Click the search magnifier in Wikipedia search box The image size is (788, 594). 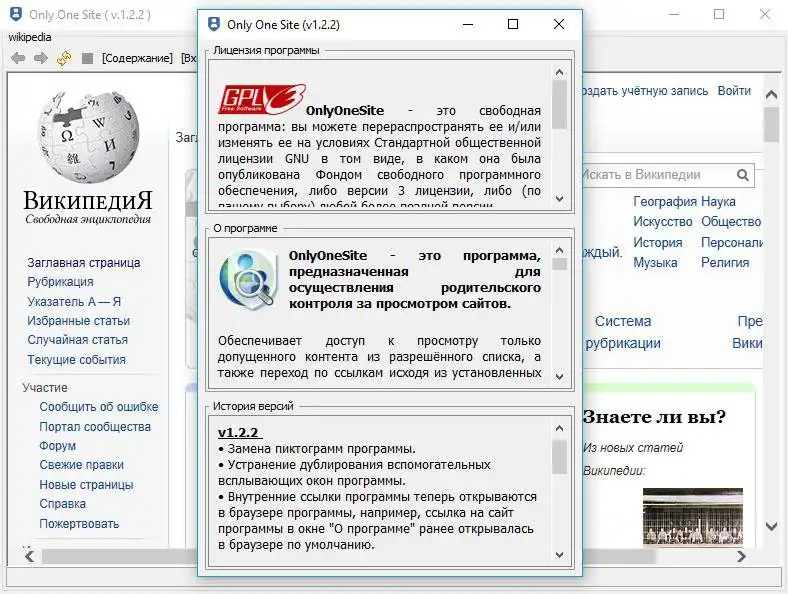[x=743, y=175]
